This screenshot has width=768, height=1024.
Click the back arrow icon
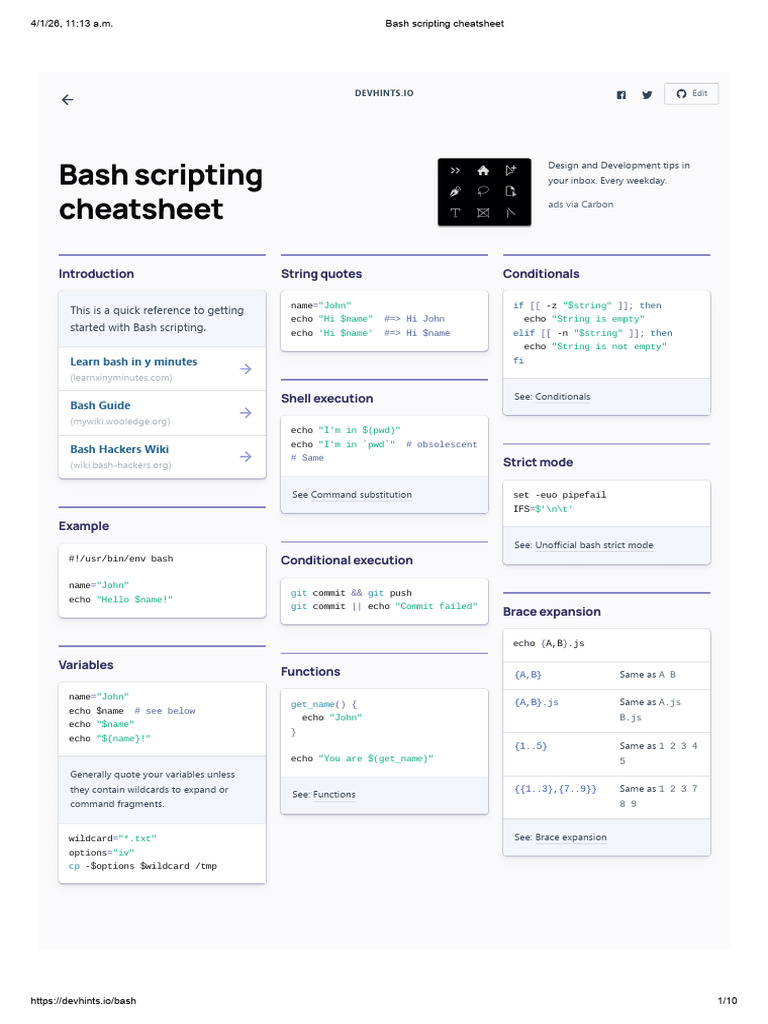coord(67,99)
